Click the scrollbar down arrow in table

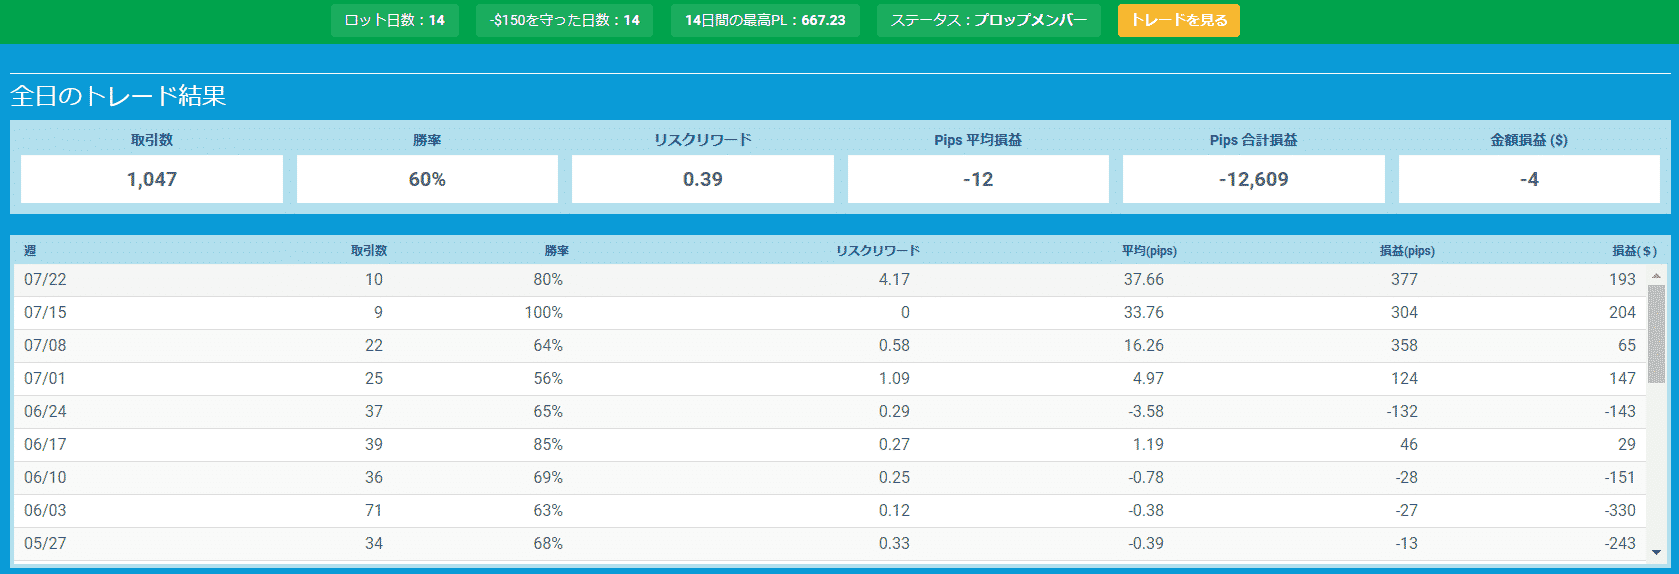pyautogui.click(x=1657, y=552)
